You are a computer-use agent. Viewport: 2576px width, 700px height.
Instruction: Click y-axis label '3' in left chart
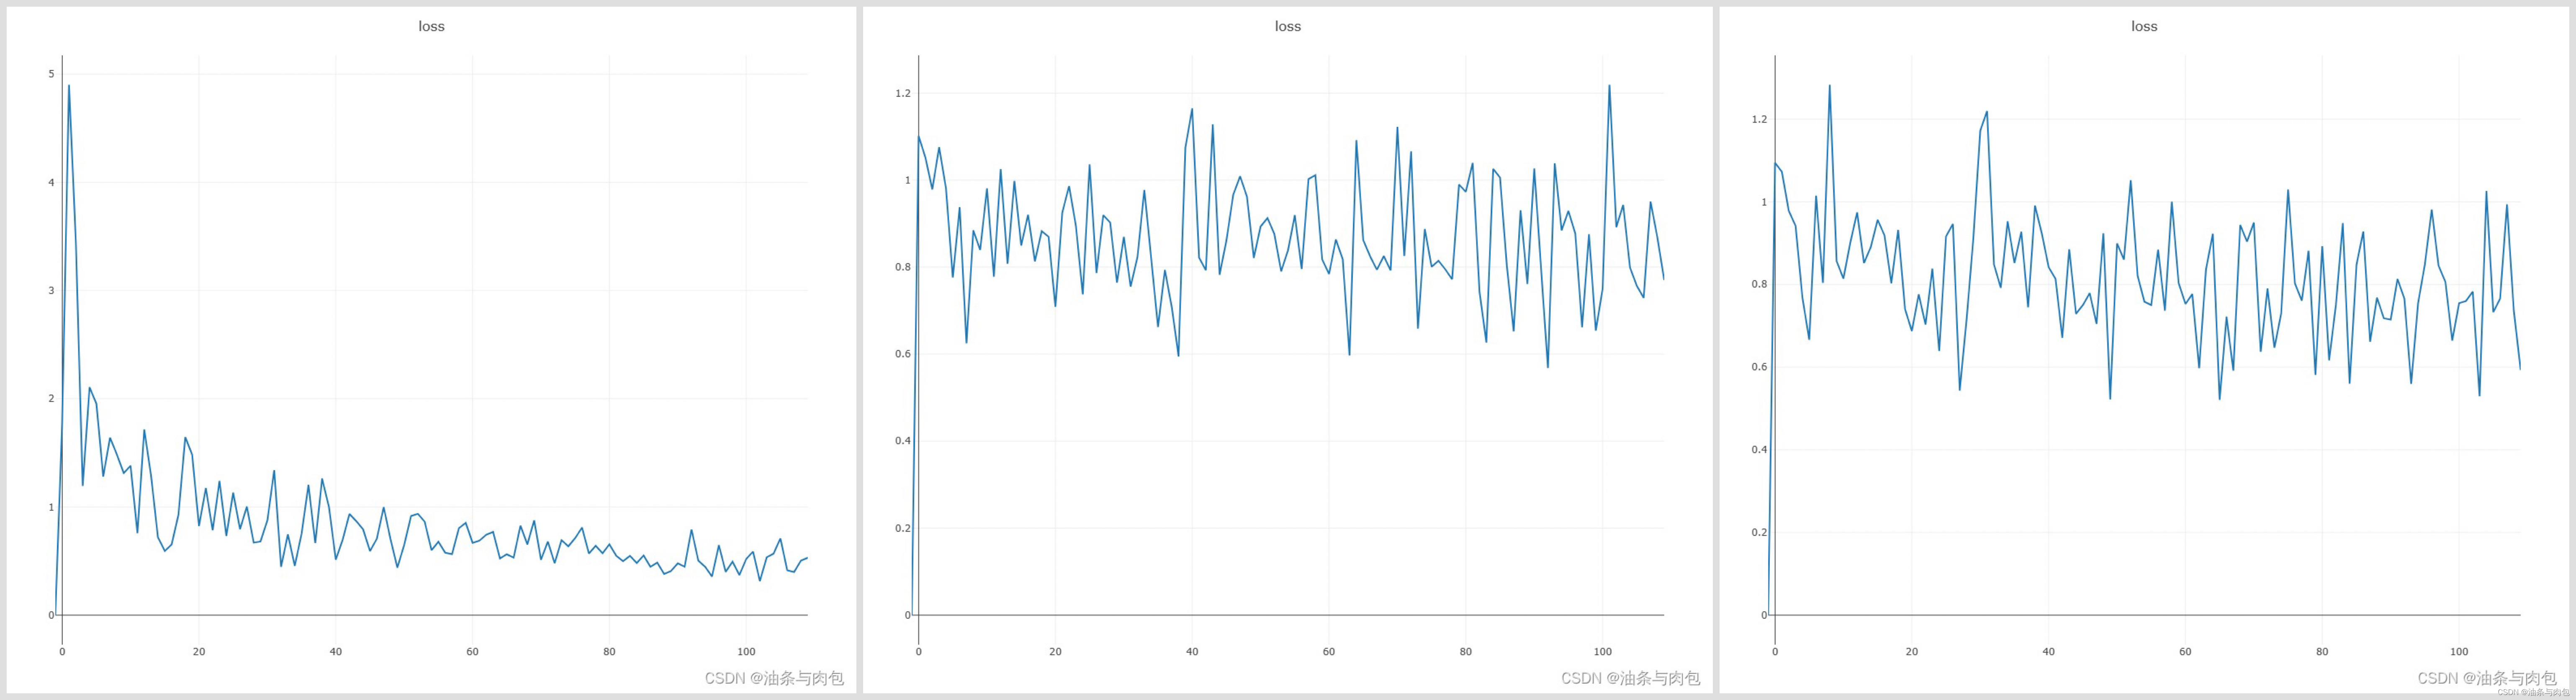click(x=51, y=291)
